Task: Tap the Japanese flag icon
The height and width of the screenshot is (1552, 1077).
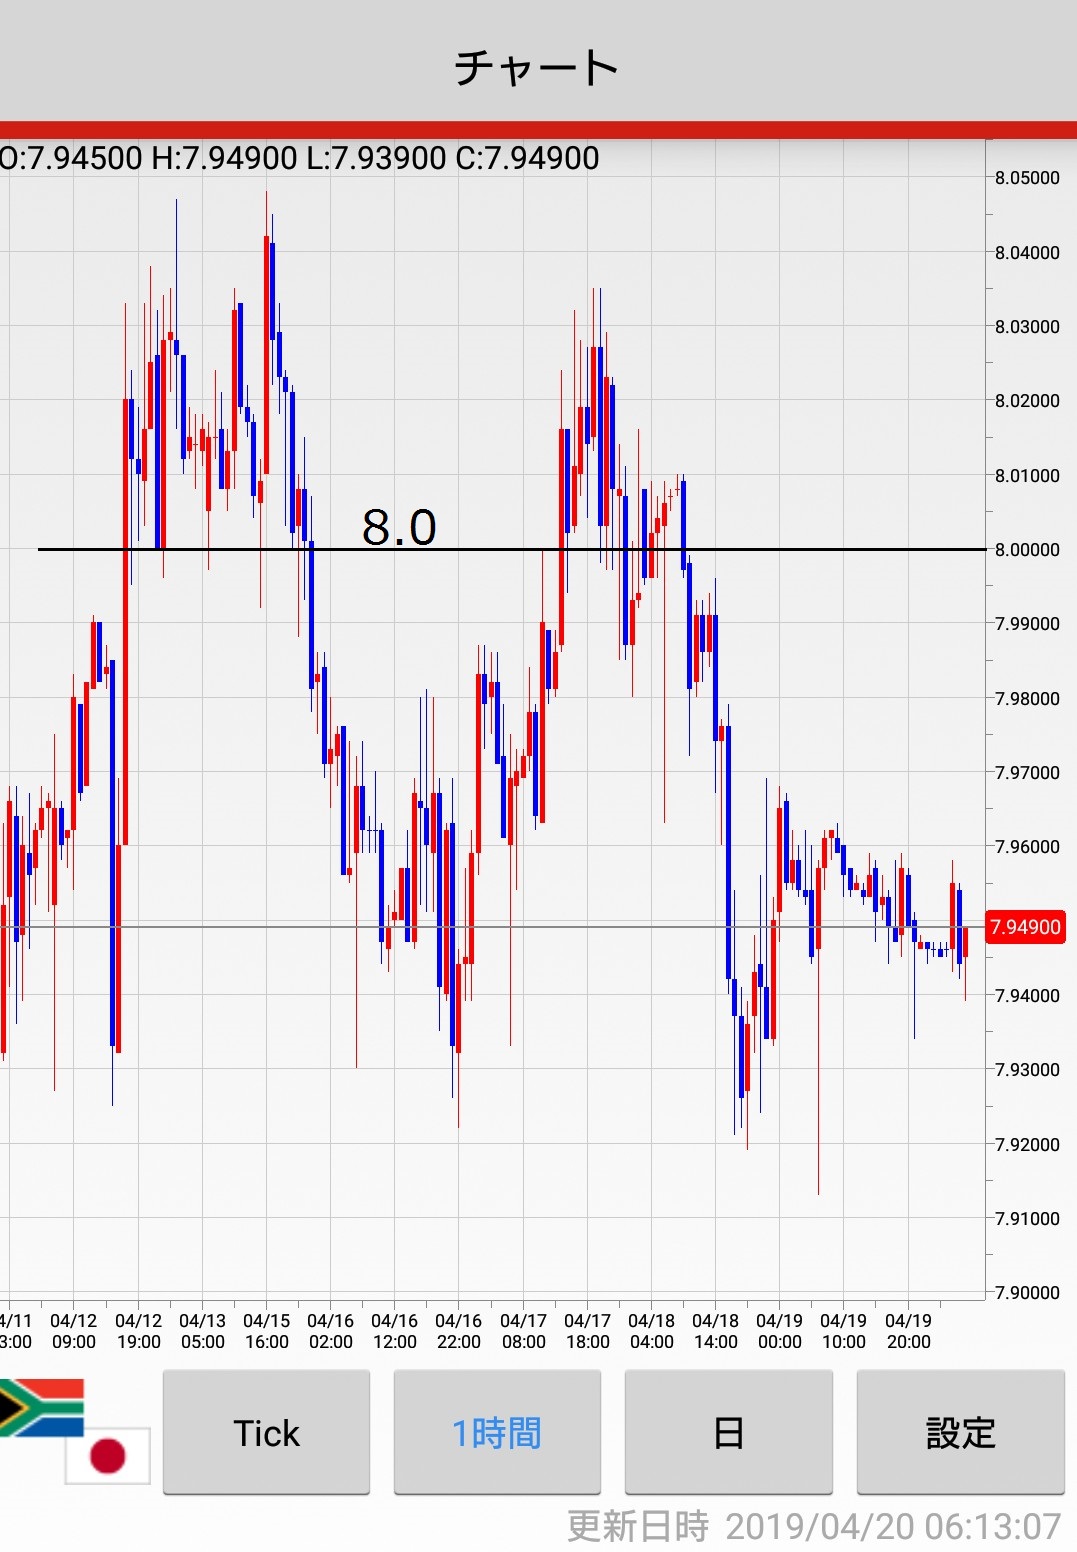Action: [x=108, y=1455]
